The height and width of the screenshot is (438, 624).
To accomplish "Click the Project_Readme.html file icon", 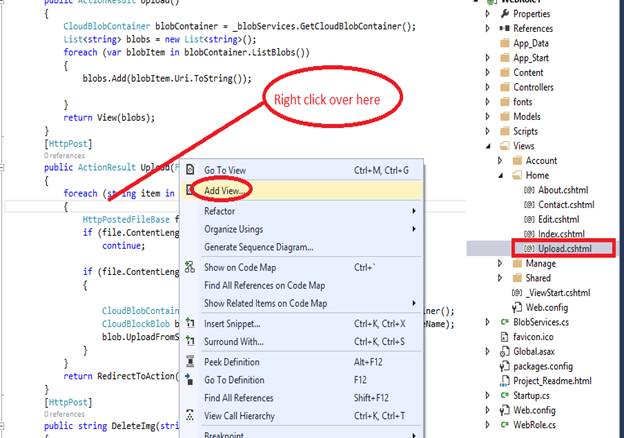I will (x=504, y=381).
